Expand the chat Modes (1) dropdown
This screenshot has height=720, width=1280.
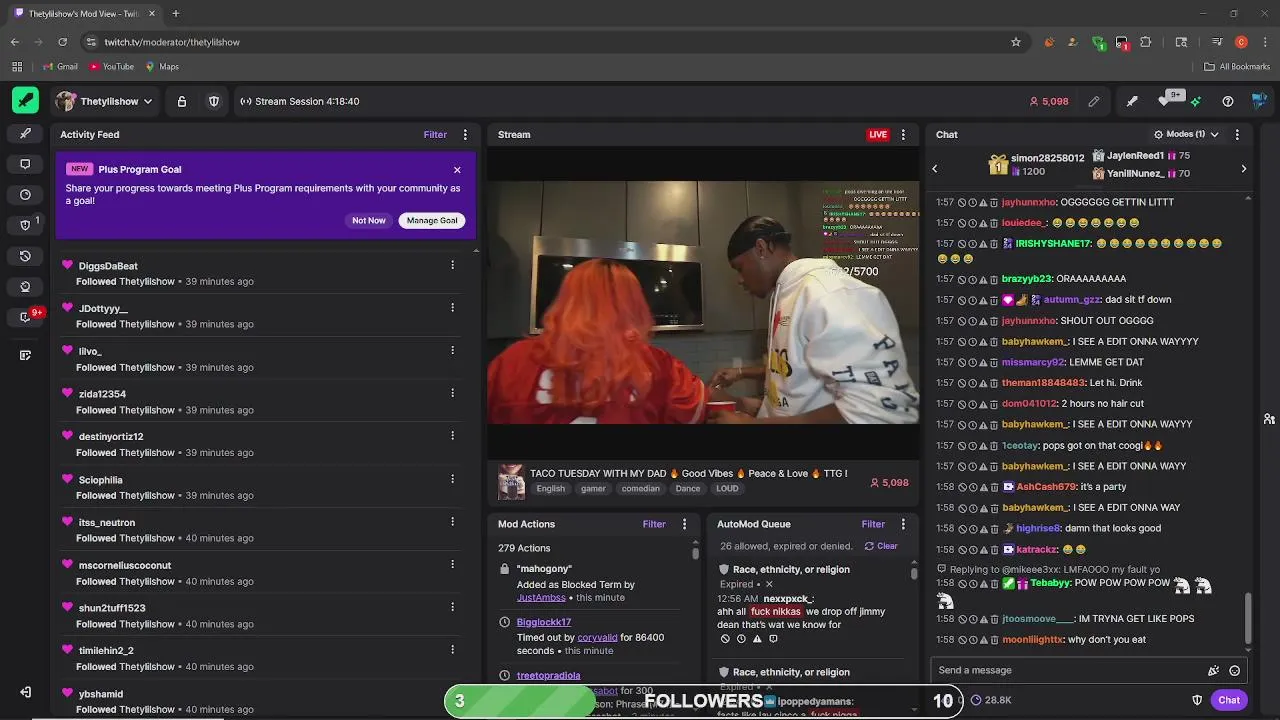pos(1185,134)
